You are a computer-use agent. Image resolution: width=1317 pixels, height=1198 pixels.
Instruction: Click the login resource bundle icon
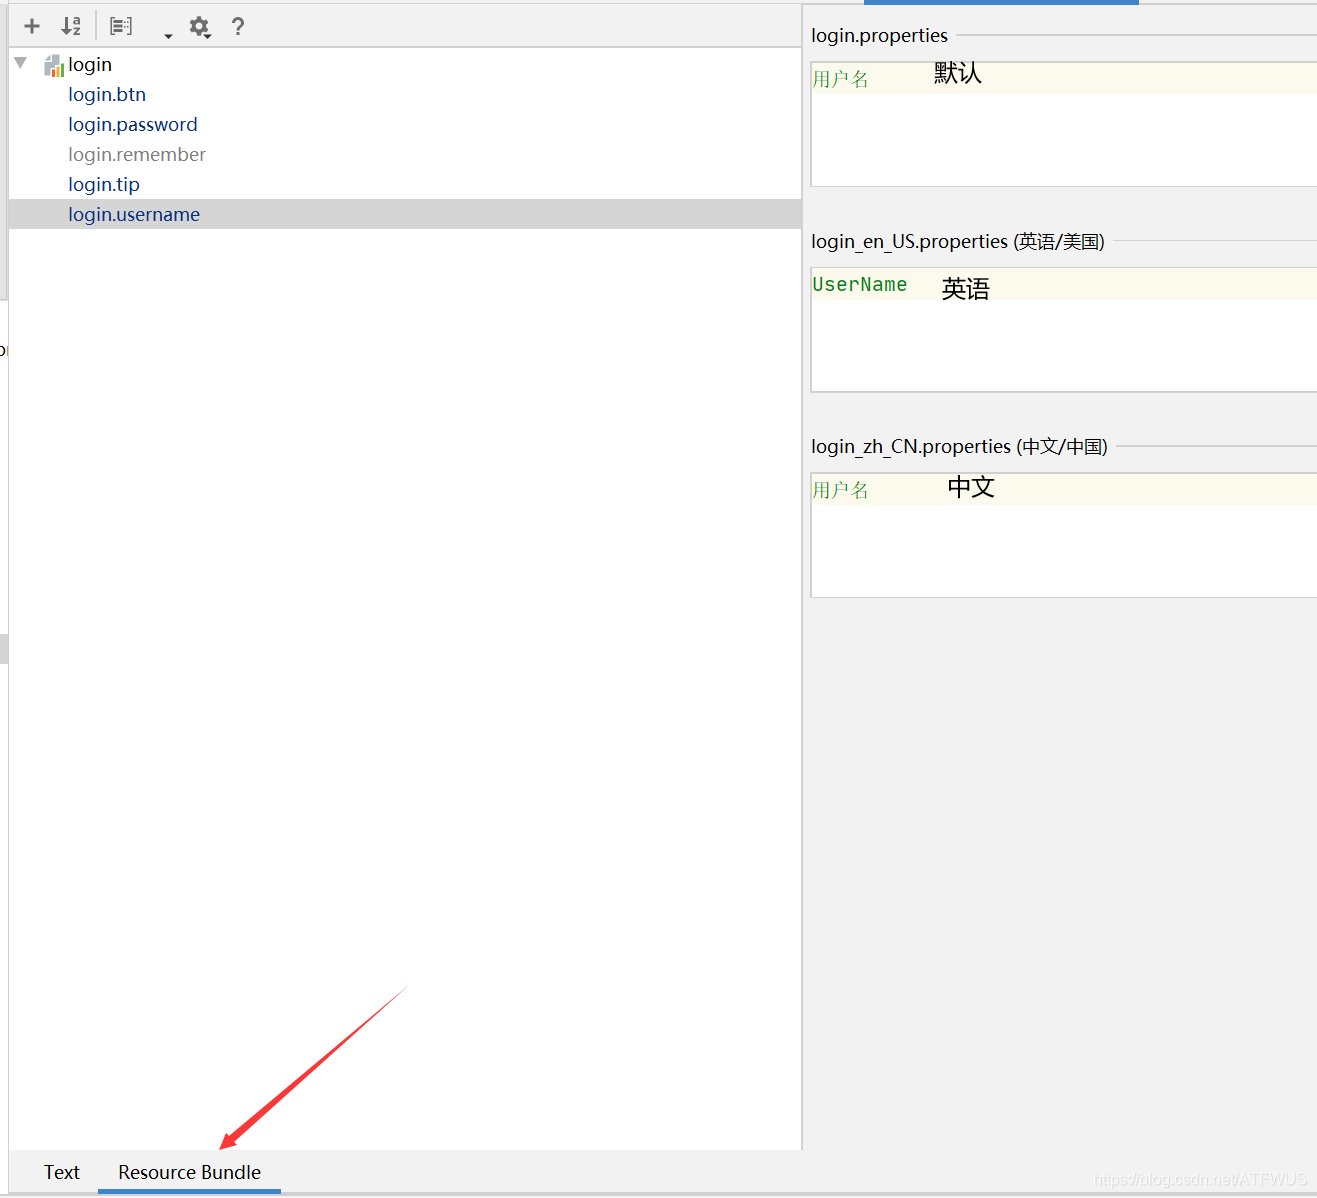(54, 66)
